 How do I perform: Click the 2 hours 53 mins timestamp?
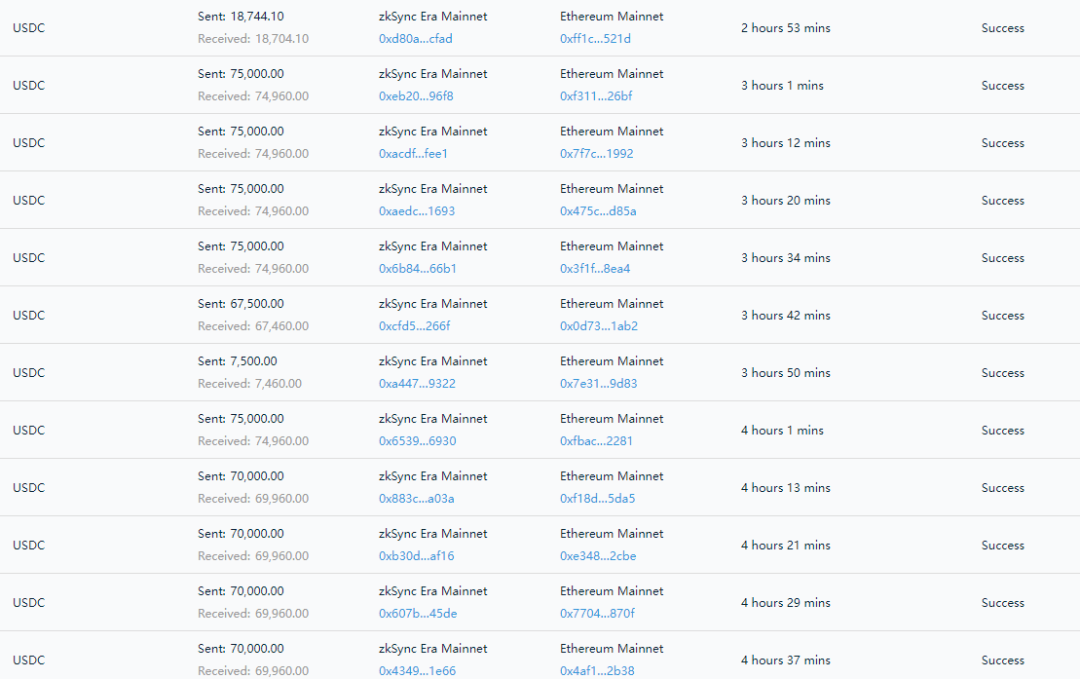point(785,28)
